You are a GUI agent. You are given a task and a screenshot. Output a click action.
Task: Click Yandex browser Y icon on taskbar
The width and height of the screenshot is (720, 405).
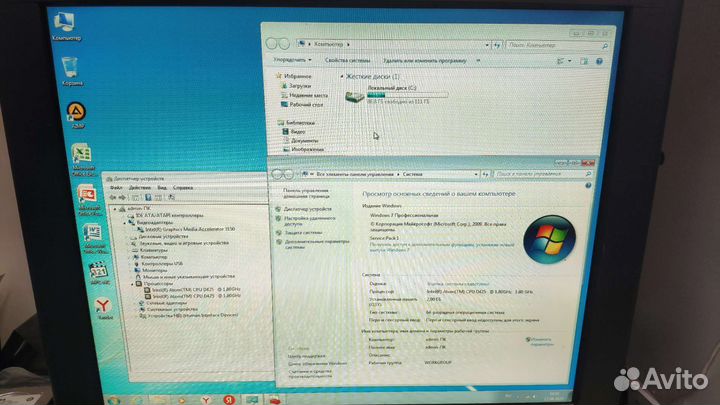[206, 400]
